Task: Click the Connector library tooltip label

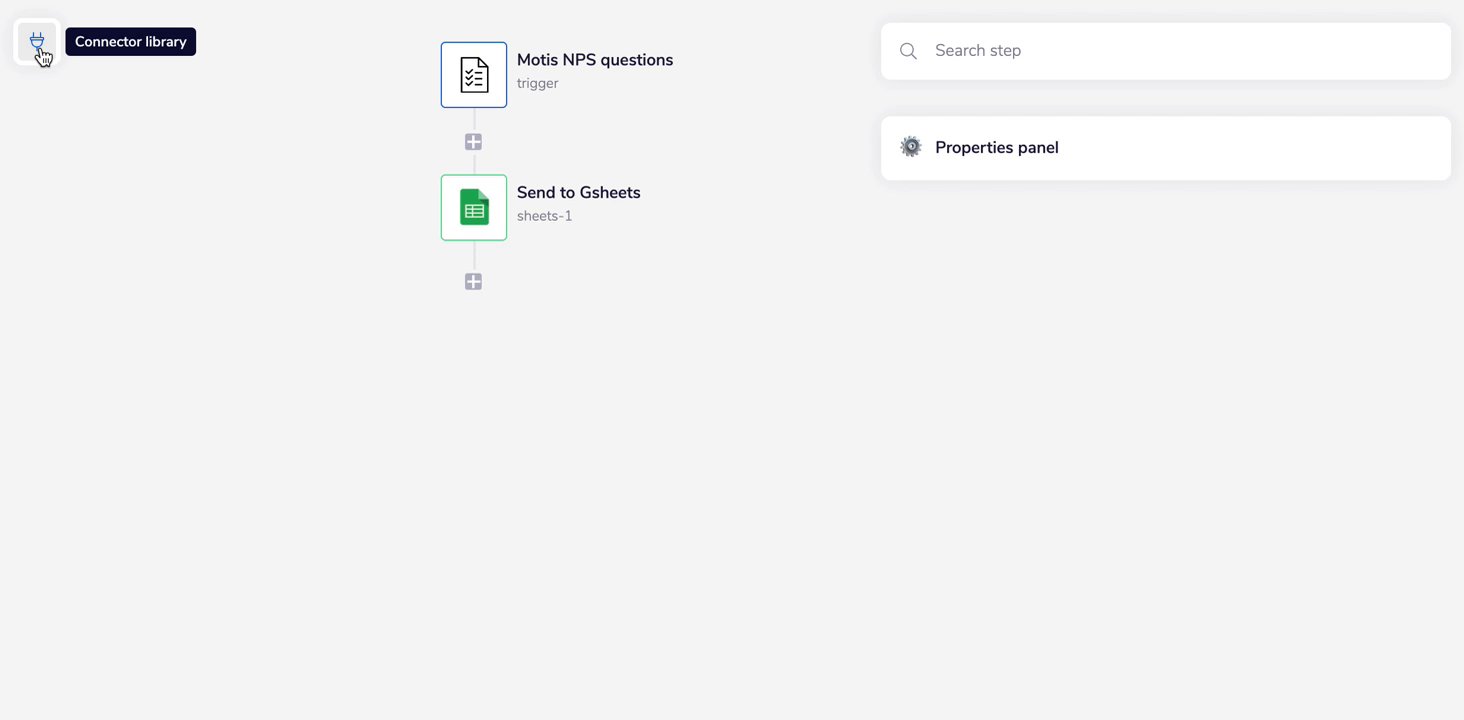Action: click(x=130, y=42)
